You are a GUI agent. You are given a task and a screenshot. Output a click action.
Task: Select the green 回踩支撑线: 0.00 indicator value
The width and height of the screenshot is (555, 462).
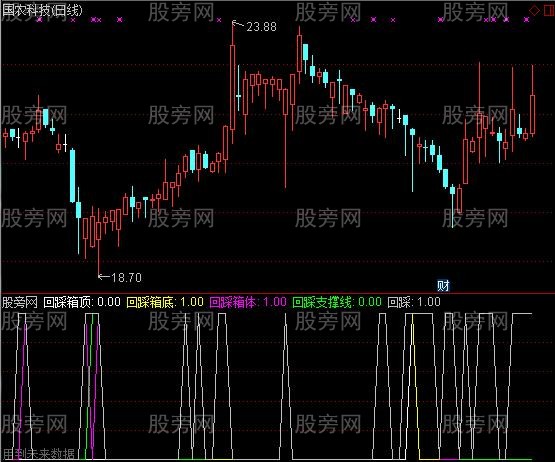[x=337, y=302]
